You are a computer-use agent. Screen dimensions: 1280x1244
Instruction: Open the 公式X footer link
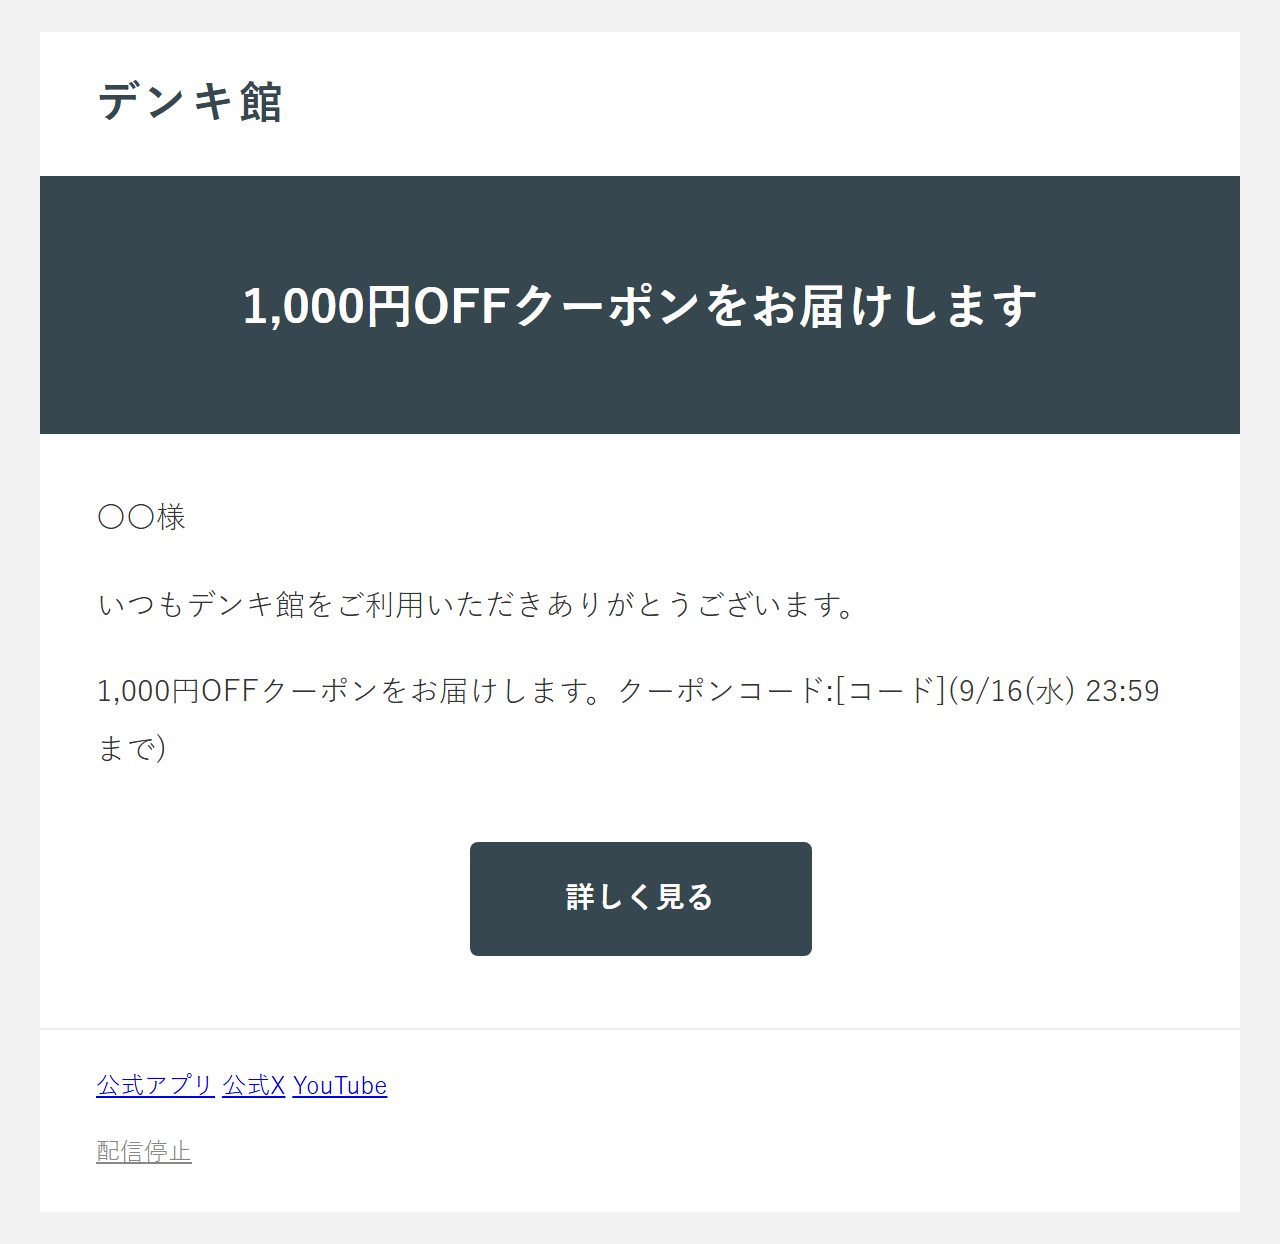[x=253, y=1085]
